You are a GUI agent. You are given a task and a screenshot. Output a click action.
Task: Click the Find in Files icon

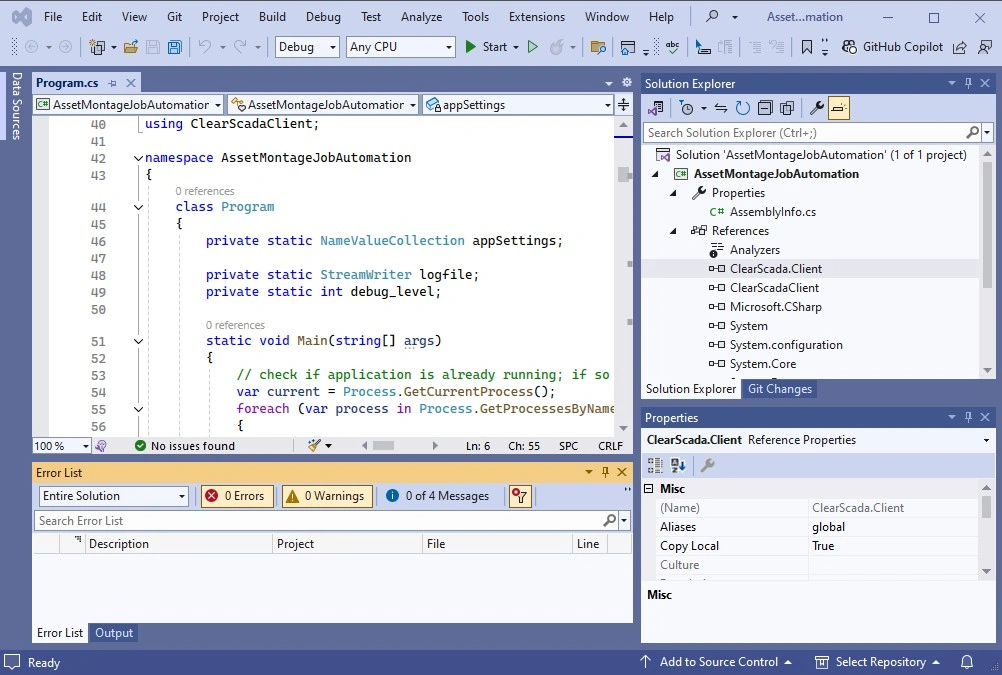tap(598, 47)
